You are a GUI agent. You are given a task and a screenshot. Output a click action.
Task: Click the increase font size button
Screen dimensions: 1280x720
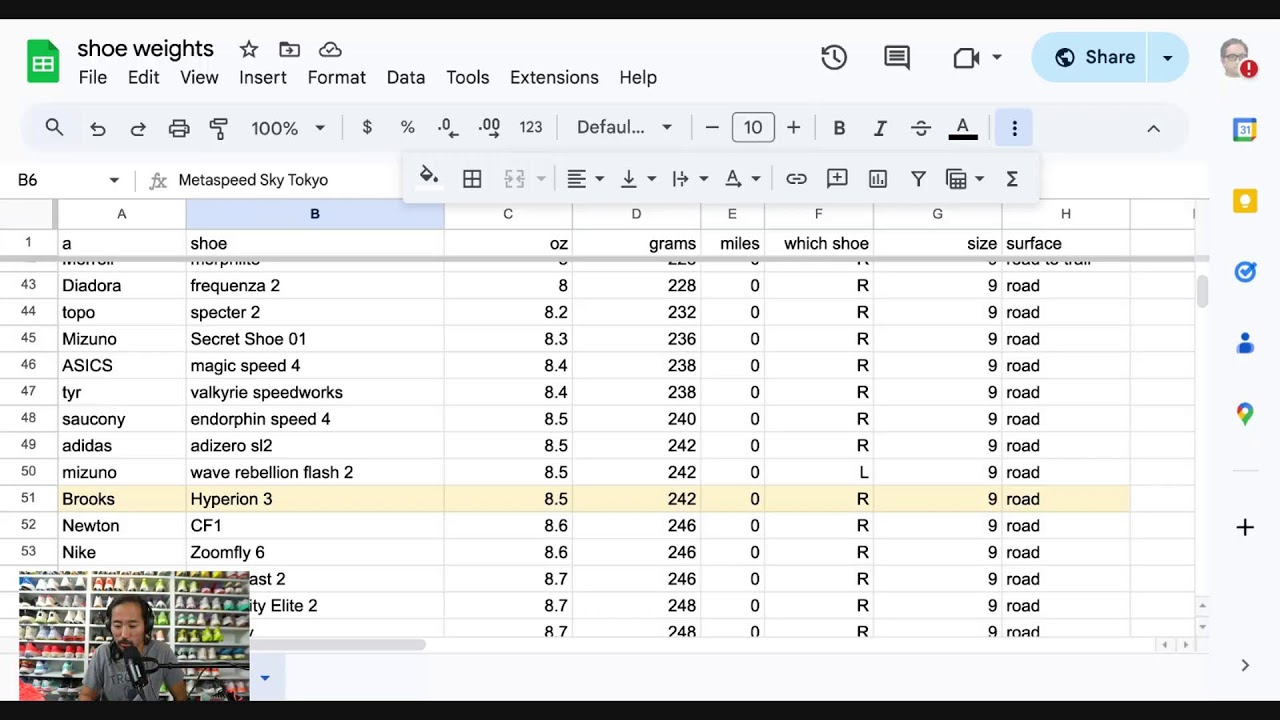(793, 128)
